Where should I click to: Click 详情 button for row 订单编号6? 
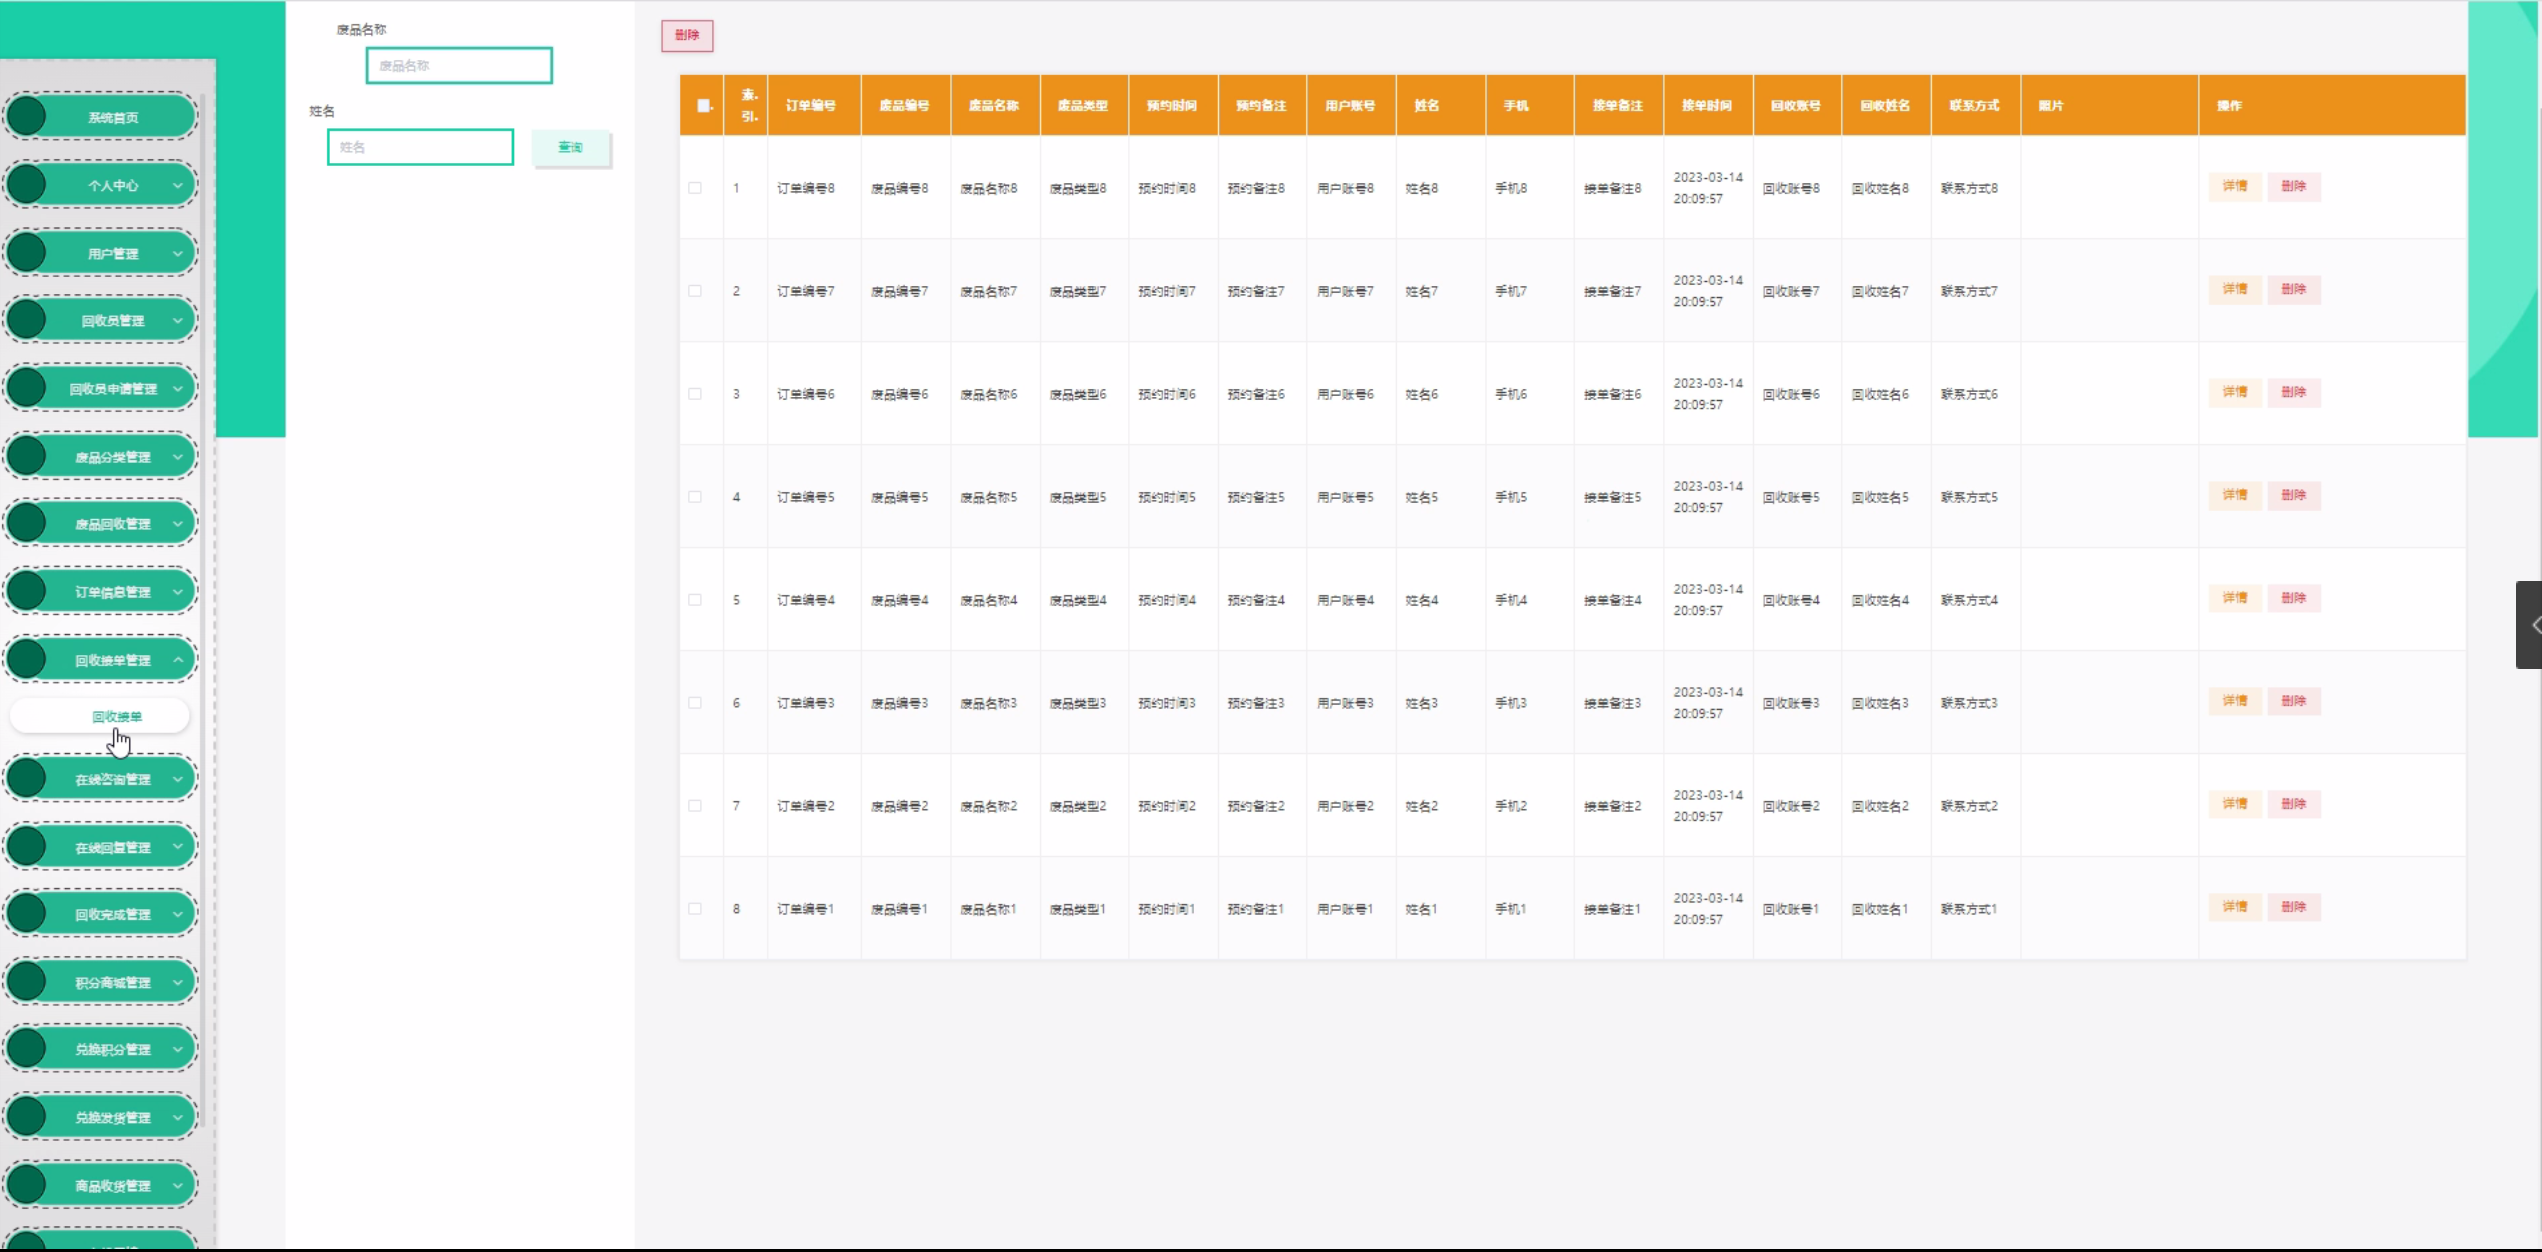(x=2234, y=392)
